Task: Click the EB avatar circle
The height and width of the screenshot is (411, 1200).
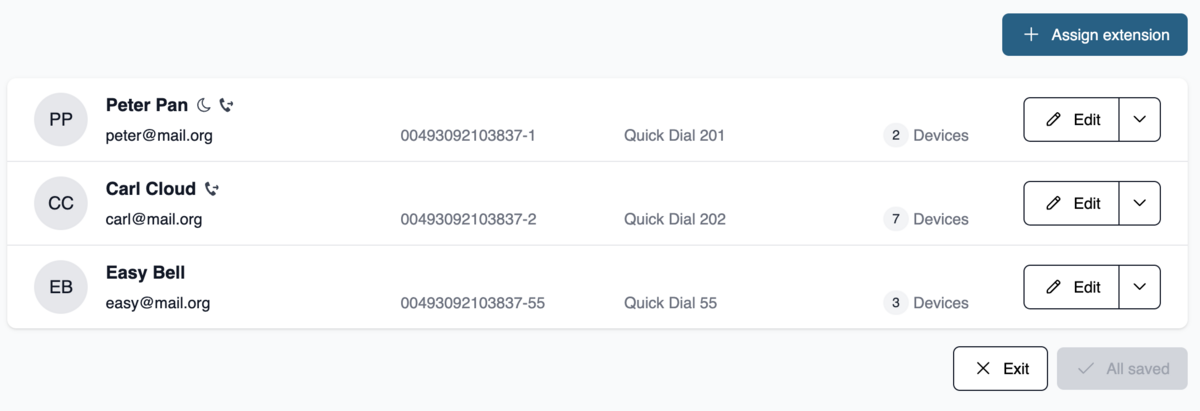Action: 61,287
